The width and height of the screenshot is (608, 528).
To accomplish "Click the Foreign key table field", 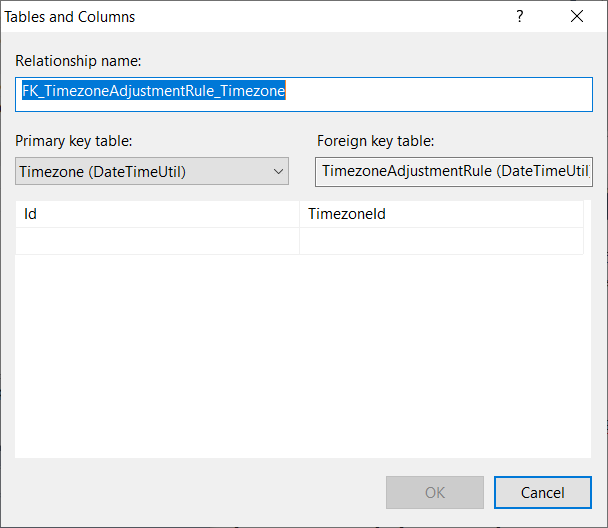I will pyautogui.click(x=454, y=171).
